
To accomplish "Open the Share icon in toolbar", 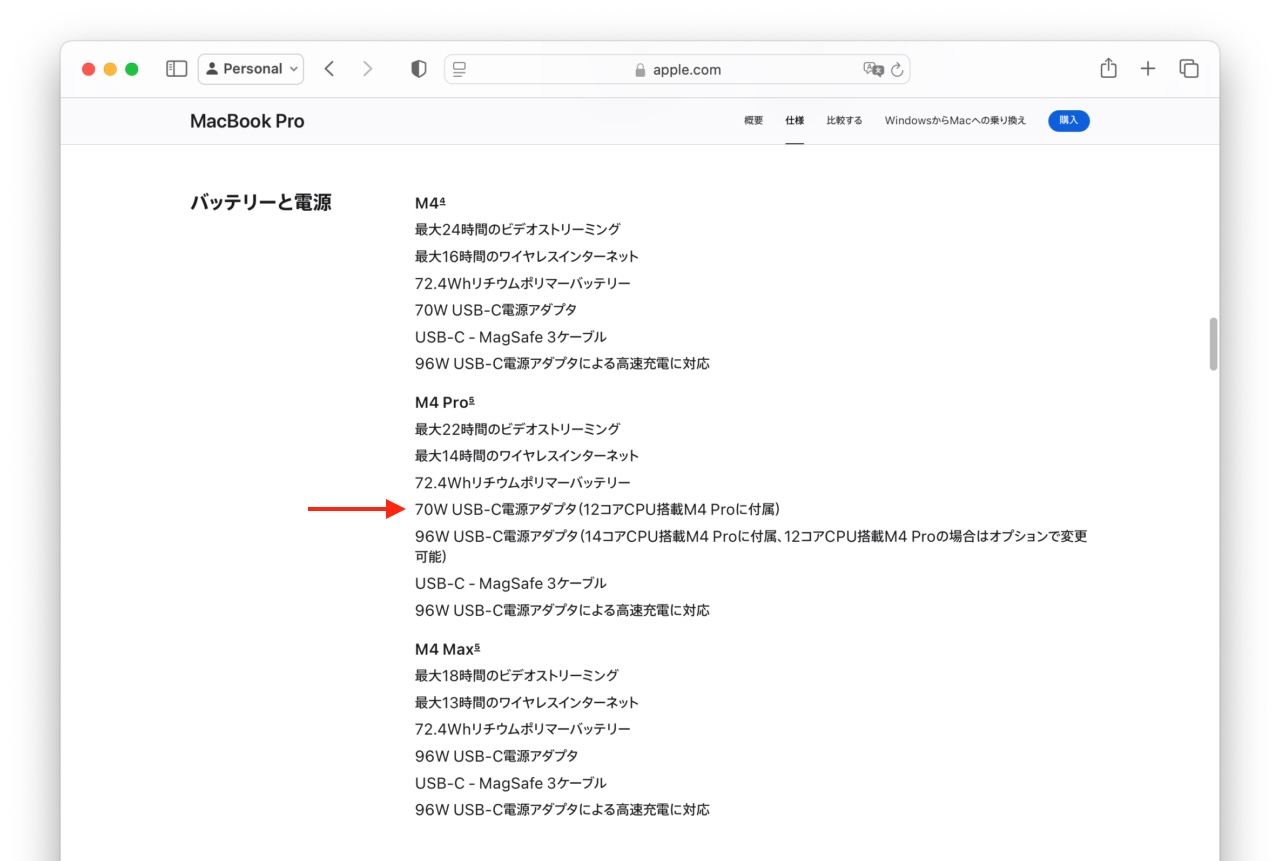I will (x=1108, y=68).
